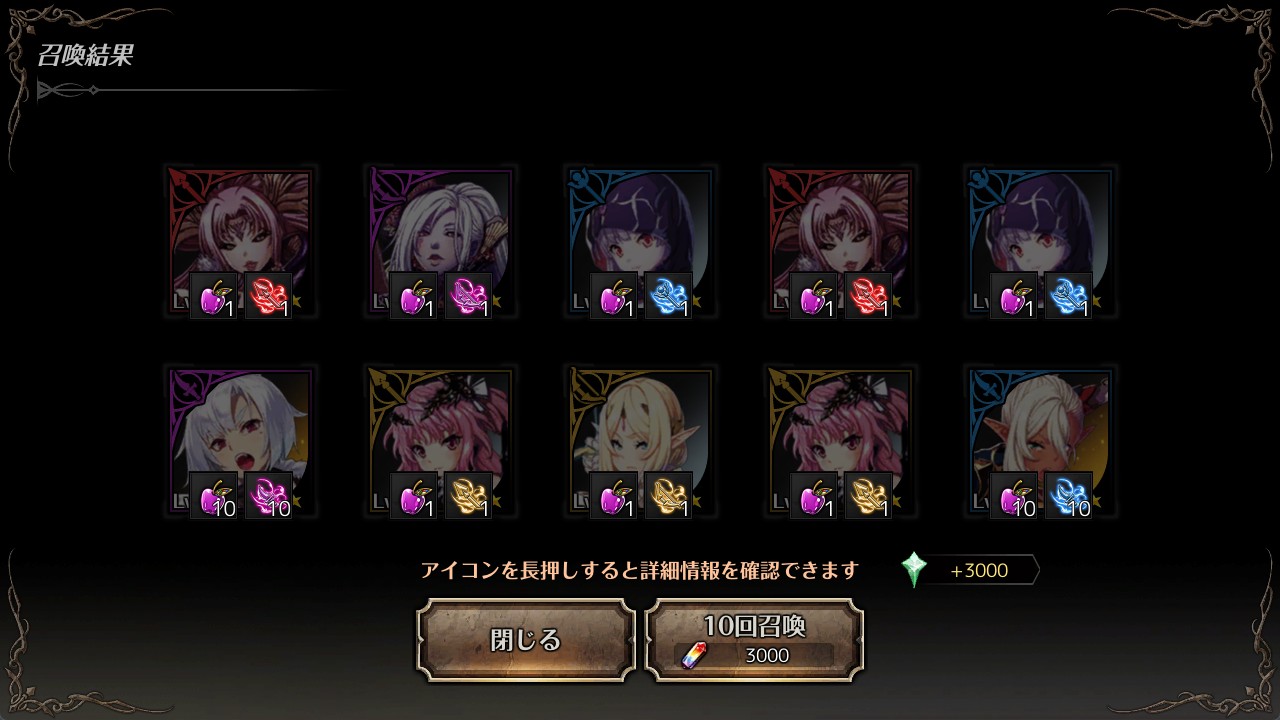Screen dimensions: 1280x720
Task: Click the green gem currency icon
Action: pyautogui.click(x=914, y=570)
